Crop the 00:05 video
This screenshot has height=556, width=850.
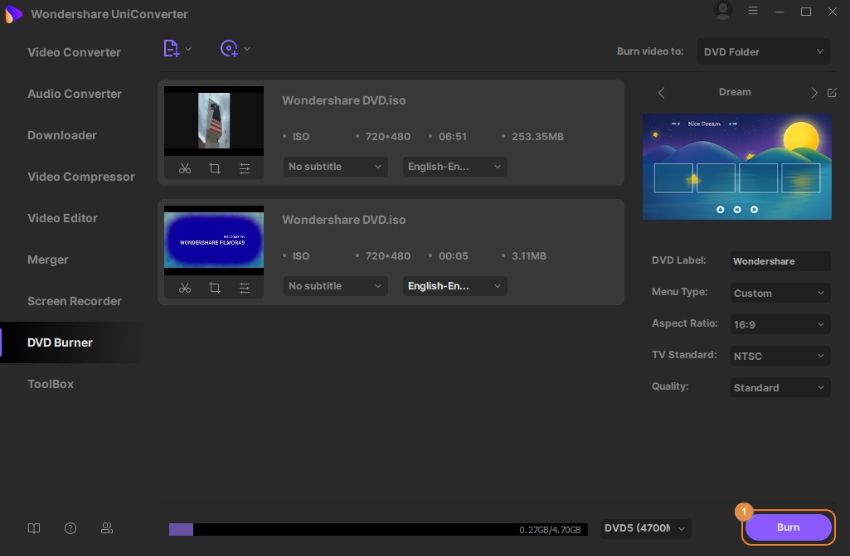click(215, 288)
